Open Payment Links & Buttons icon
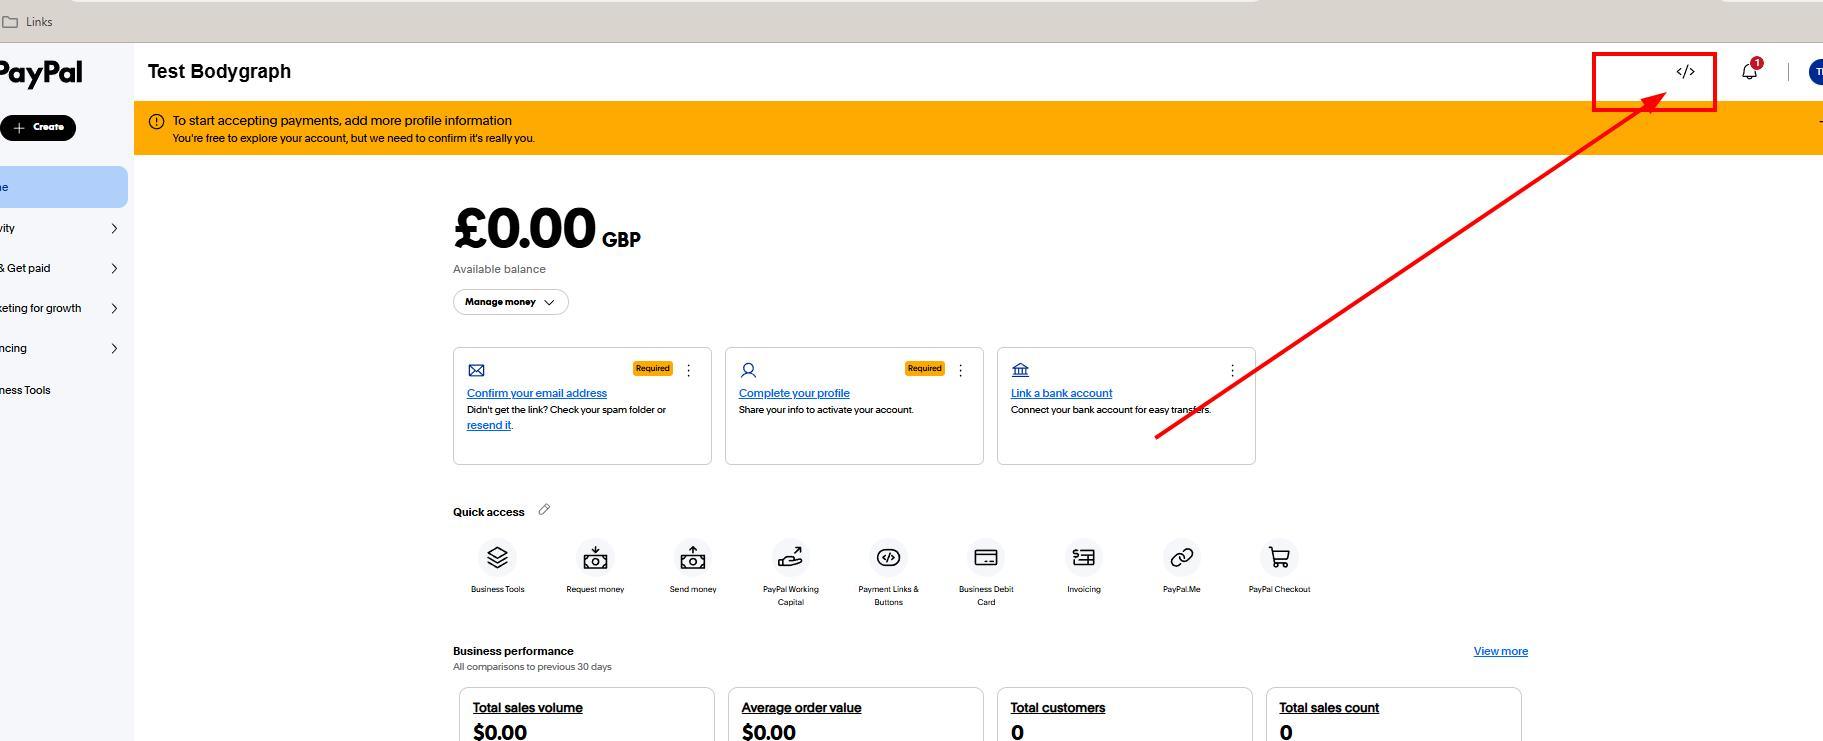Image resolution: width=1823 pixels, height=741 pixels. tap(888, 558)
